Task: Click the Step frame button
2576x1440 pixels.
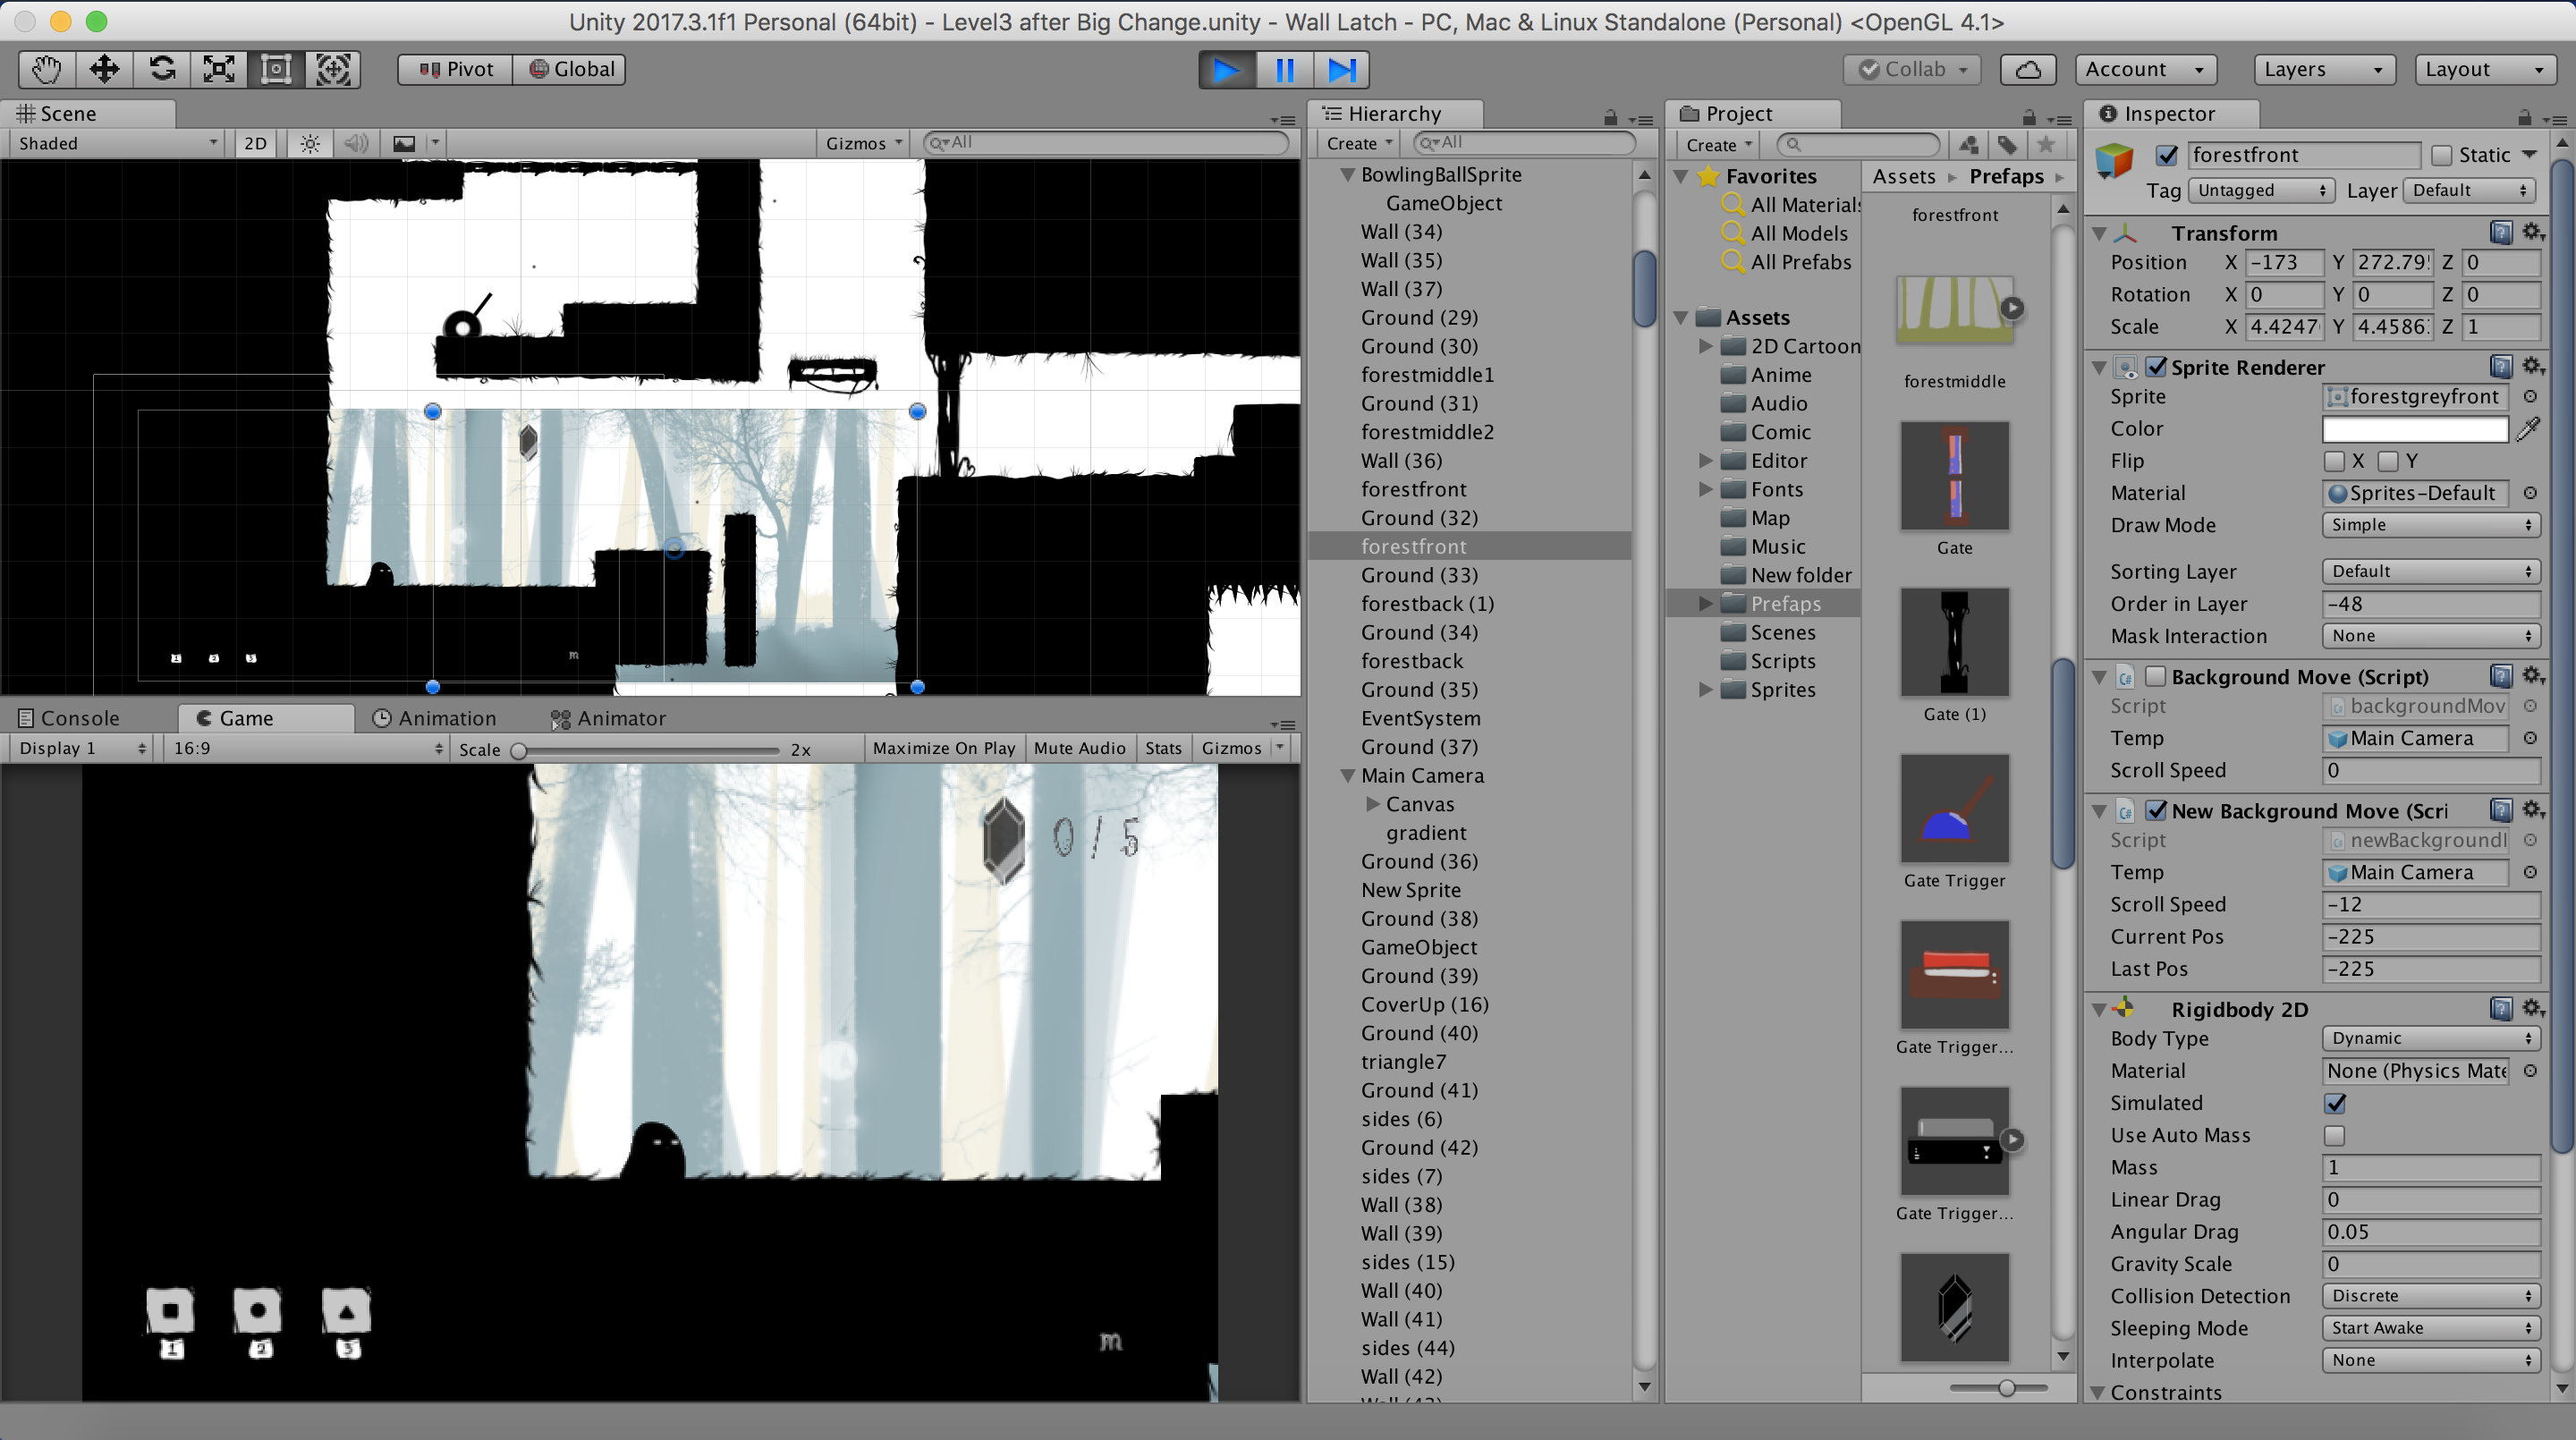Action: [1341, 69]
